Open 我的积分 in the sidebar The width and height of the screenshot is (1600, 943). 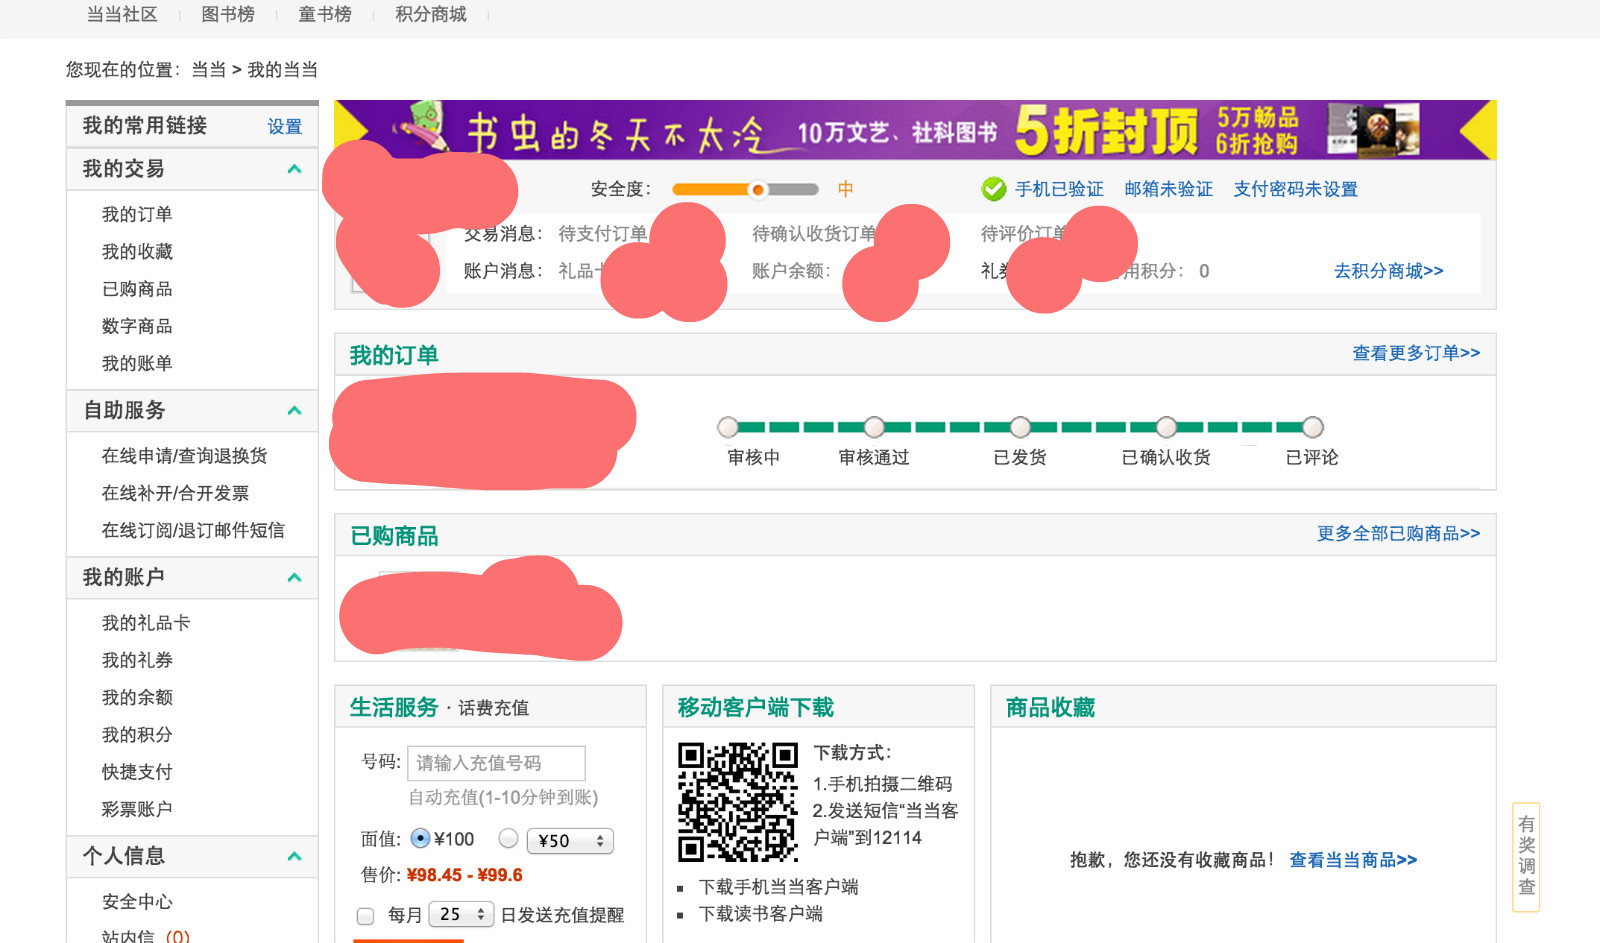[137, 735]
